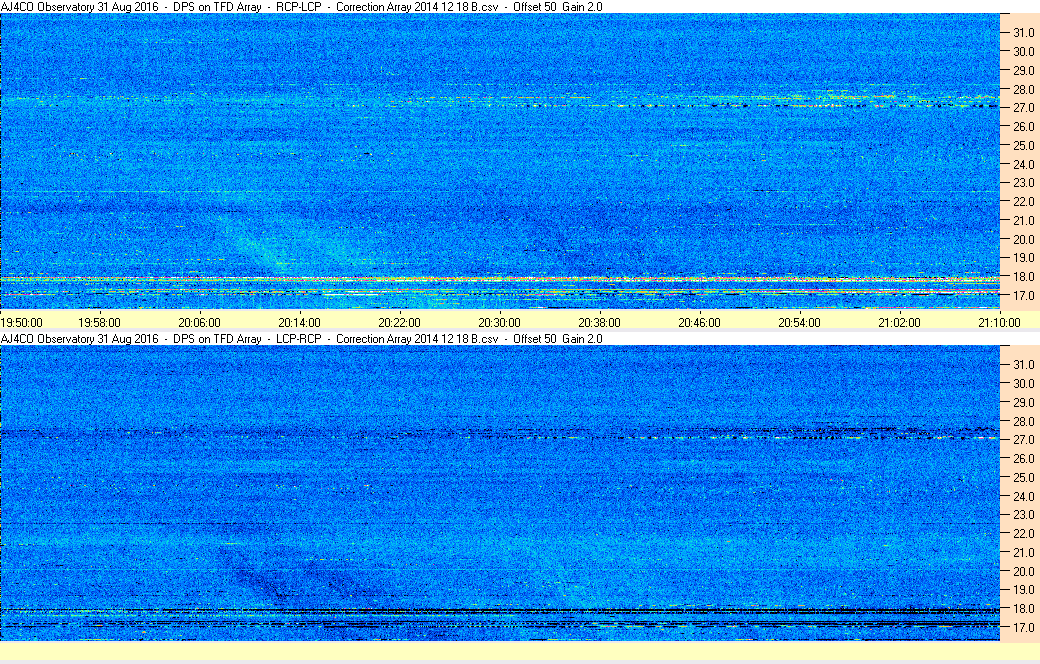The height and width of the screenshot is (664, 1040).
Task: Click the 23.0 frequency label on RCP-LCP chart
Action: [x=1023, y=183]
